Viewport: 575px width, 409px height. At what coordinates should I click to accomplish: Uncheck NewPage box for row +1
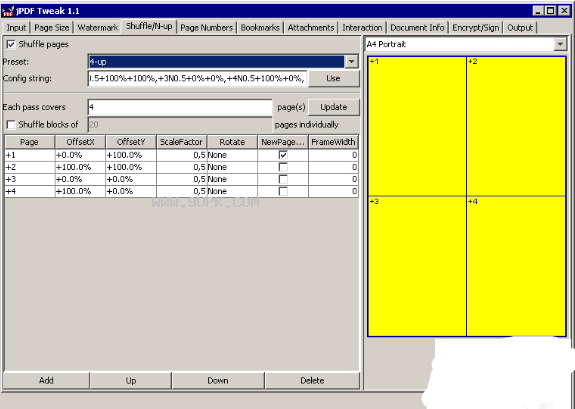(283, 155)
